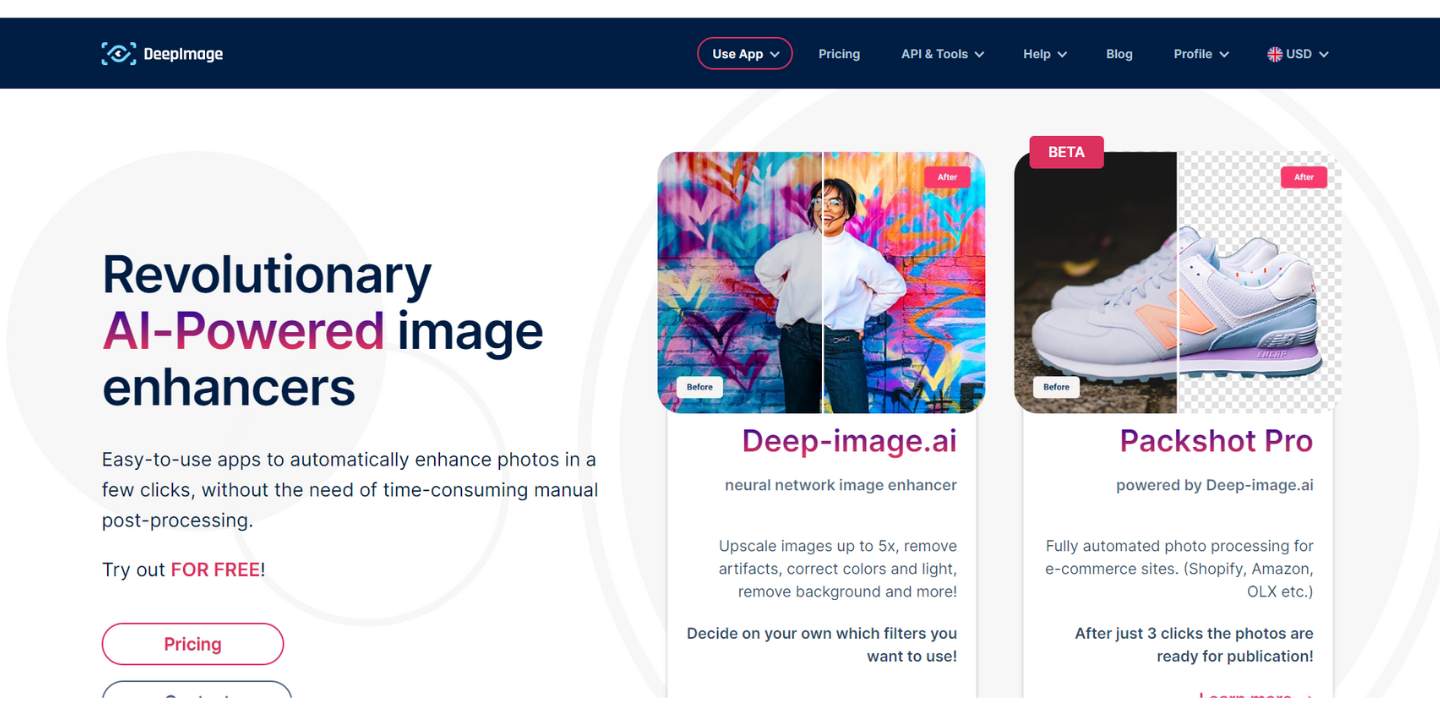
Task: Select the UK flag currency icon
Action: pyautogui.click(x=1274, y=54)
